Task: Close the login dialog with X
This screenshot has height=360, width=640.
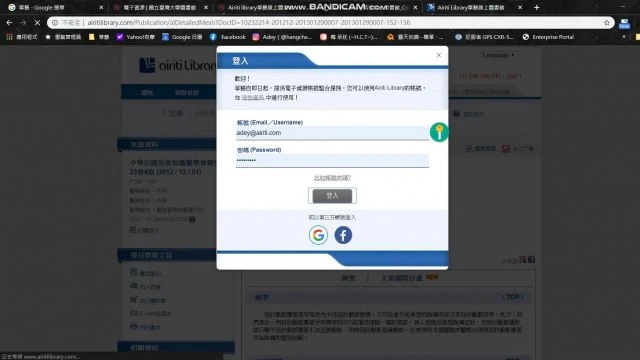Action: coord(439,55)
